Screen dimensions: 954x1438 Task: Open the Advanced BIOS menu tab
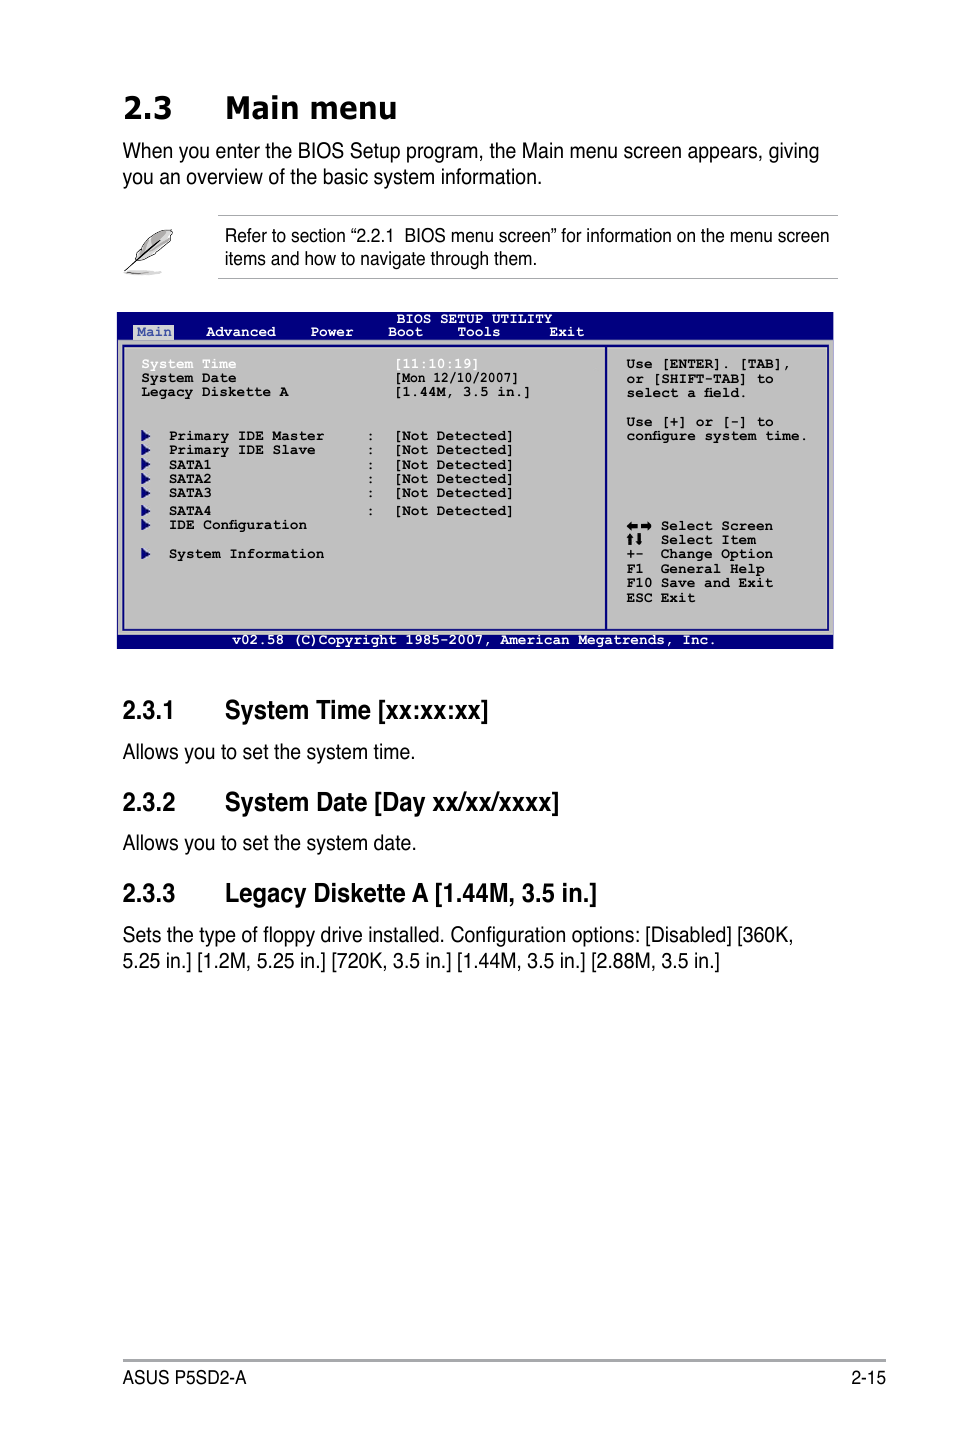tap(241, 332)
